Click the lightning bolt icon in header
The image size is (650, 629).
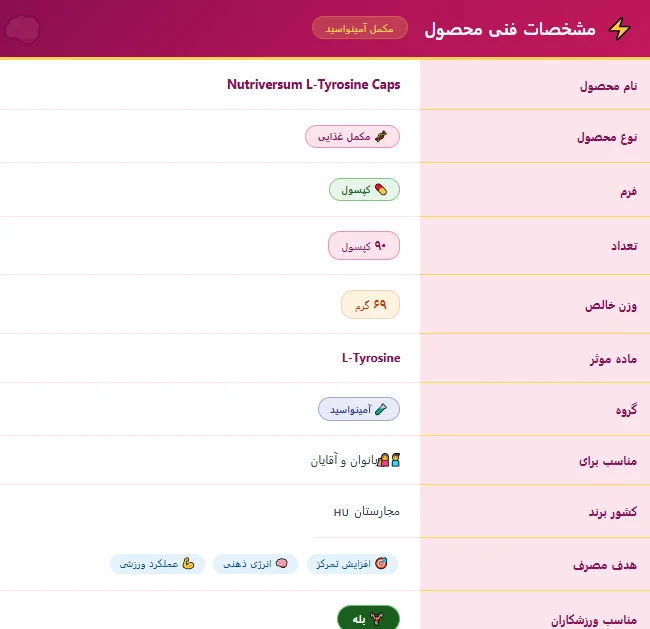point(619,29)
